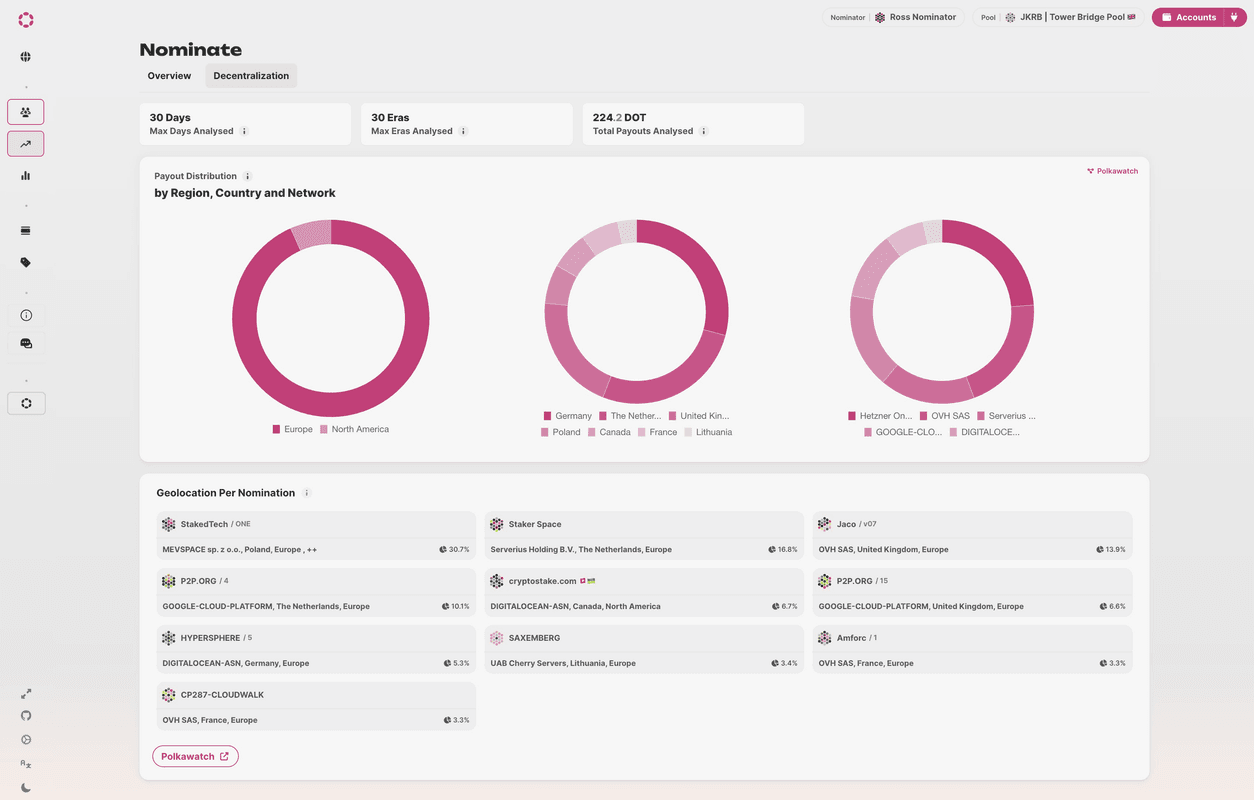The image size is (1254, 800).
Task: Click the plug icon beside Accounts
Action: click(x=1234, y=17)
